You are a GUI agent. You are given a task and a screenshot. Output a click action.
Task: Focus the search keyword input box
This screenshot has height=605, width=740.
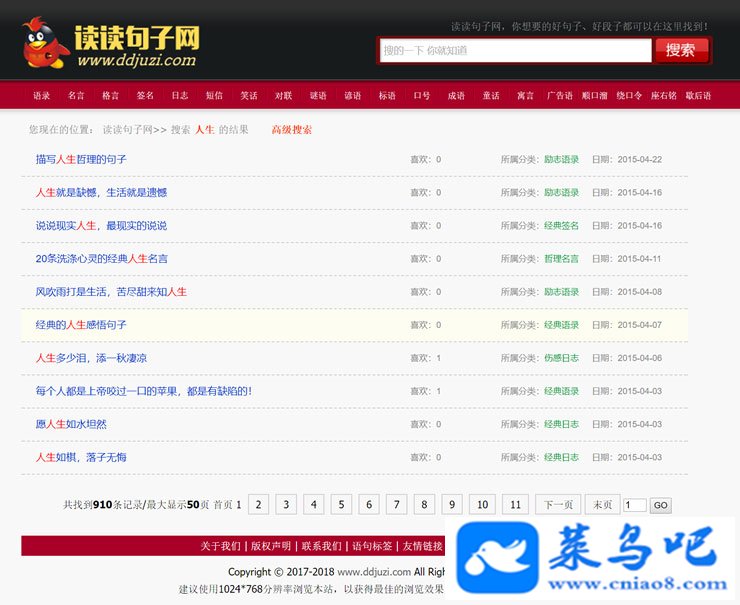[x=515, y=50]
